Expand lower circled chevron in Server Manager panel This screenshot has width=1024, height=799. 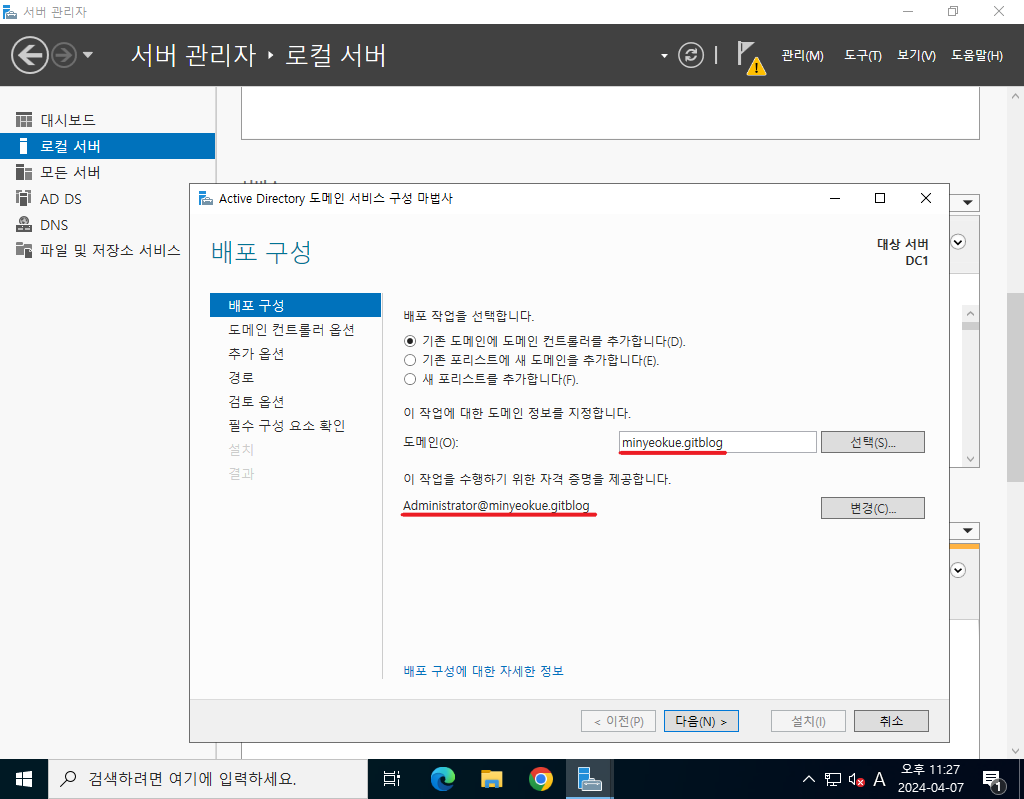click(x=958, y=570)
